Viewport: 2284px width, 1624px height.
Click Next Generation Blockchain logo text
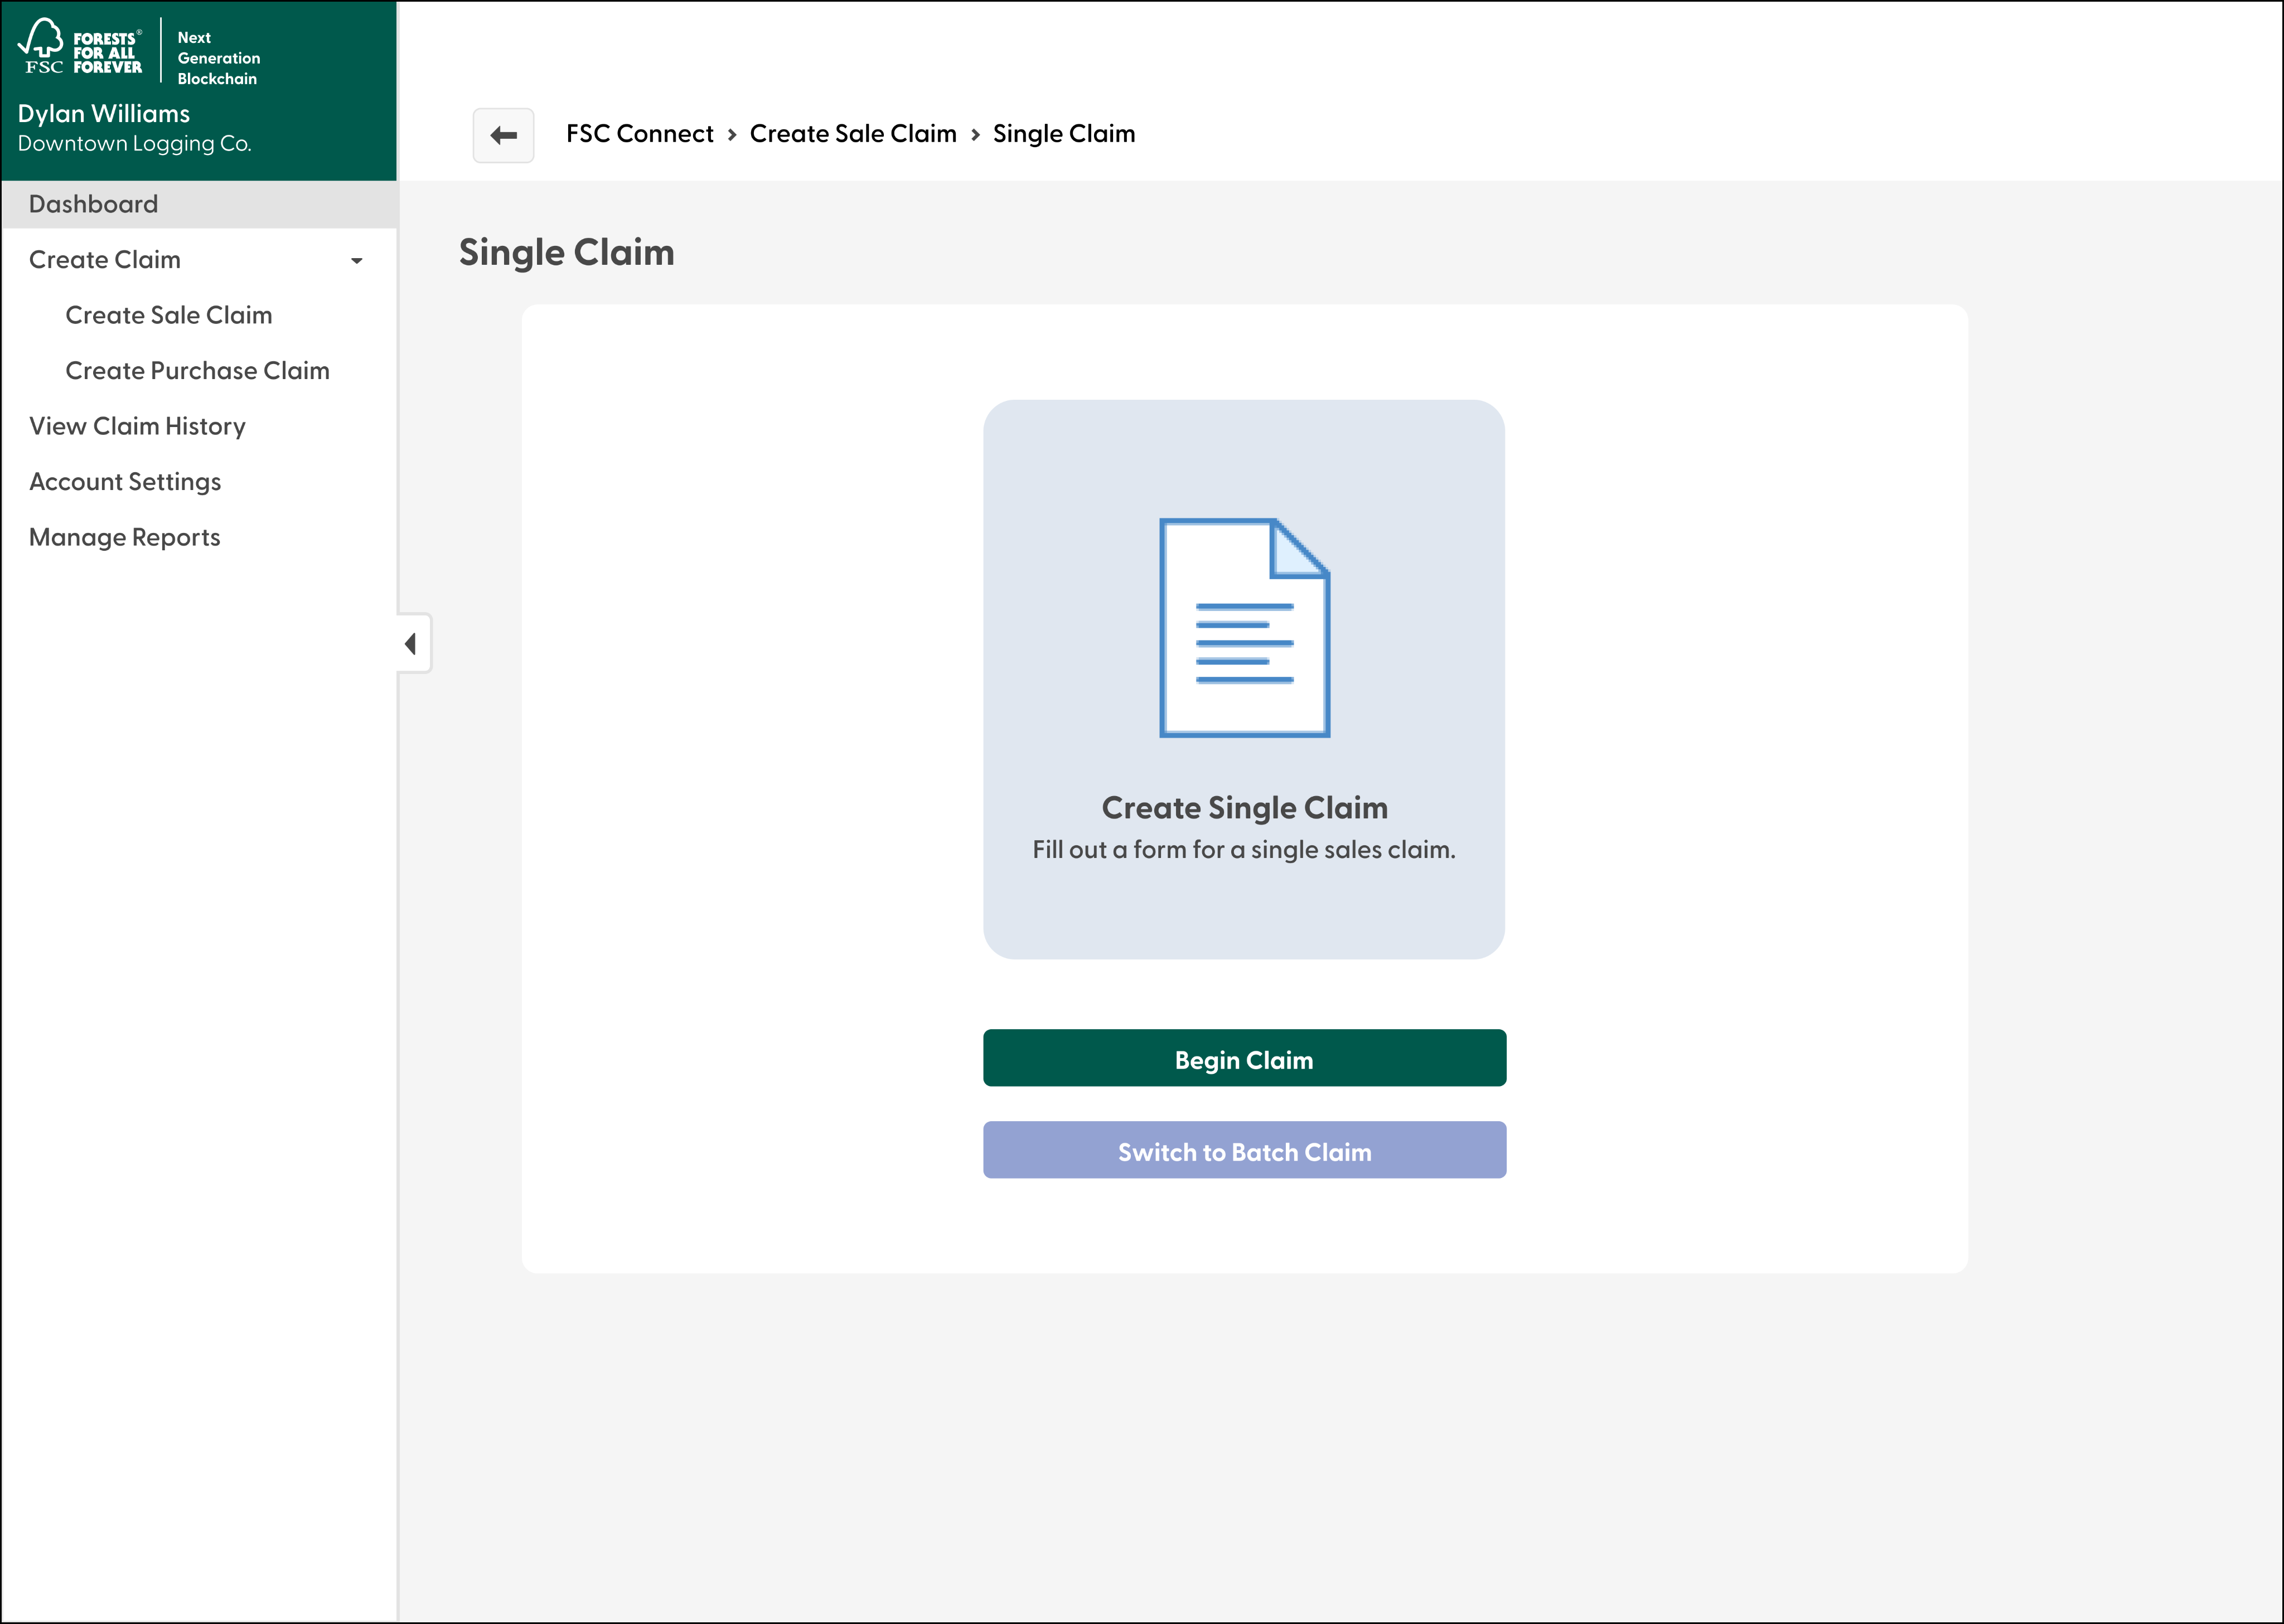(x=218, y=58)
